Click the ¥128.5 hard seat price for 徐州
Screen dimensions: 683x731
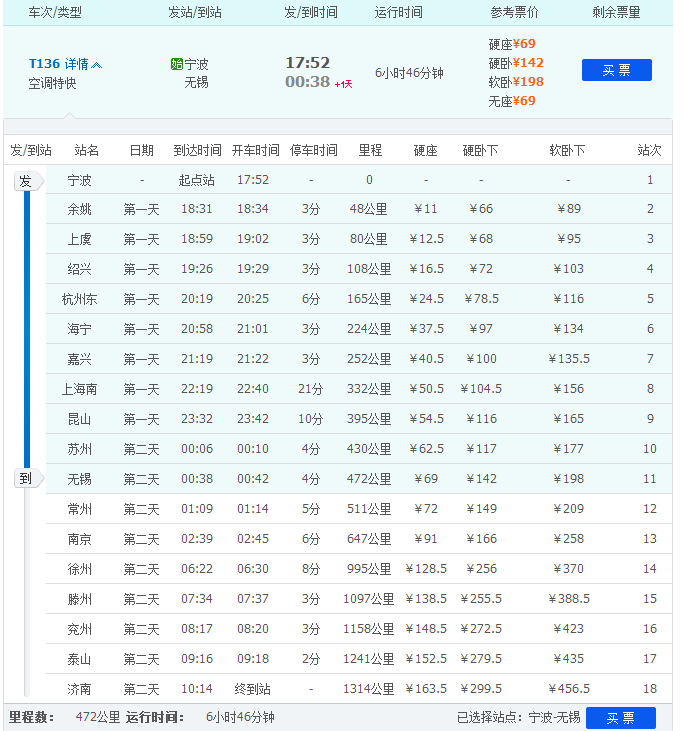point(426,569)
